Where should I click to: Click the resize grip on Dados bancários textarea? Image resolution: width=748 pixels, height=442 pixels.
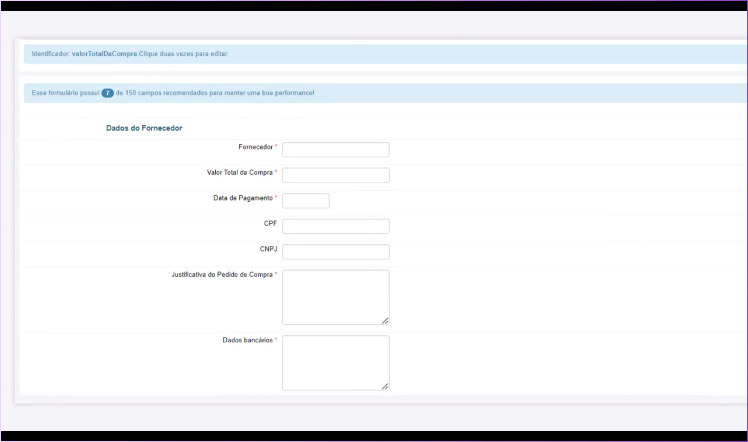(385, 386)
